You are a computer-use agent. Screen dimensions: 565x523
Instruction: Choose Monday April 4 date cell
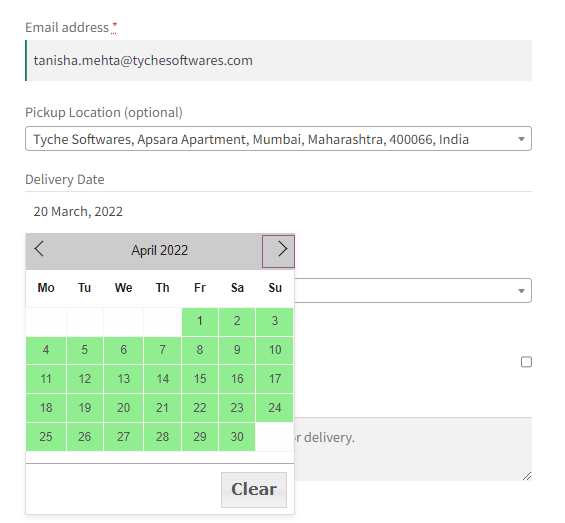(x=46, y=350)
